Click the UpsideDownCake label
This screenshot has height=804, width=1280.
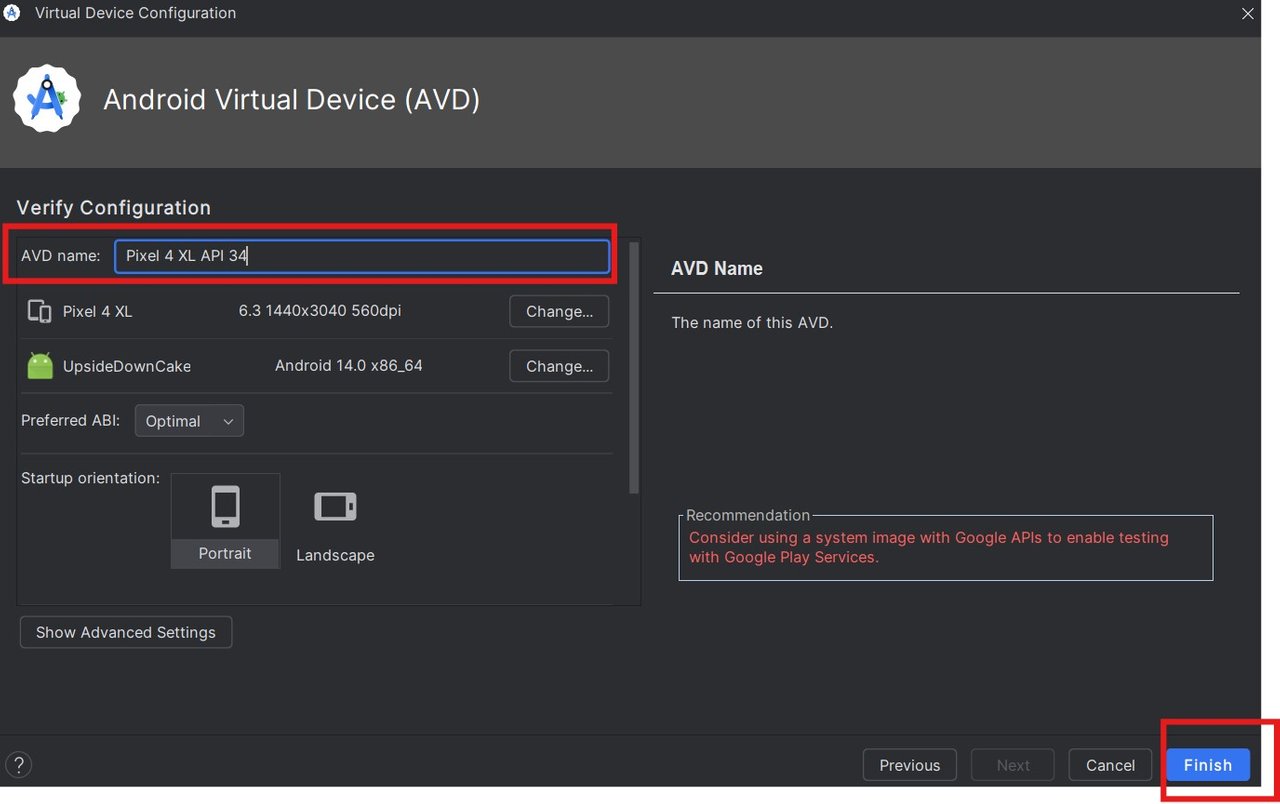pyautogui.click(x=127, y=366)
